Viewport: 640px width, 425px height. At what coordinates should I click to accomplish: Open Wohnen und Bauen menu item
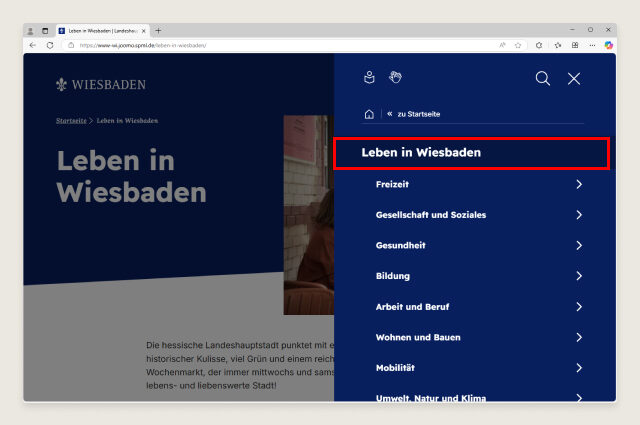tap(418, 337)
